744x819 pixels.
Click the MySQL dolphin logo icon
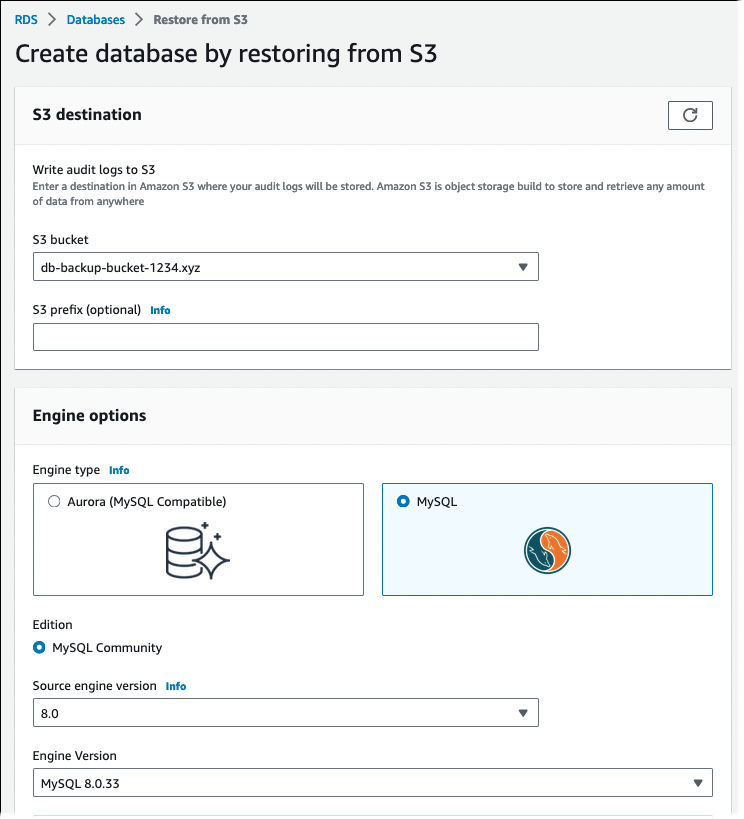pos(547,551)
